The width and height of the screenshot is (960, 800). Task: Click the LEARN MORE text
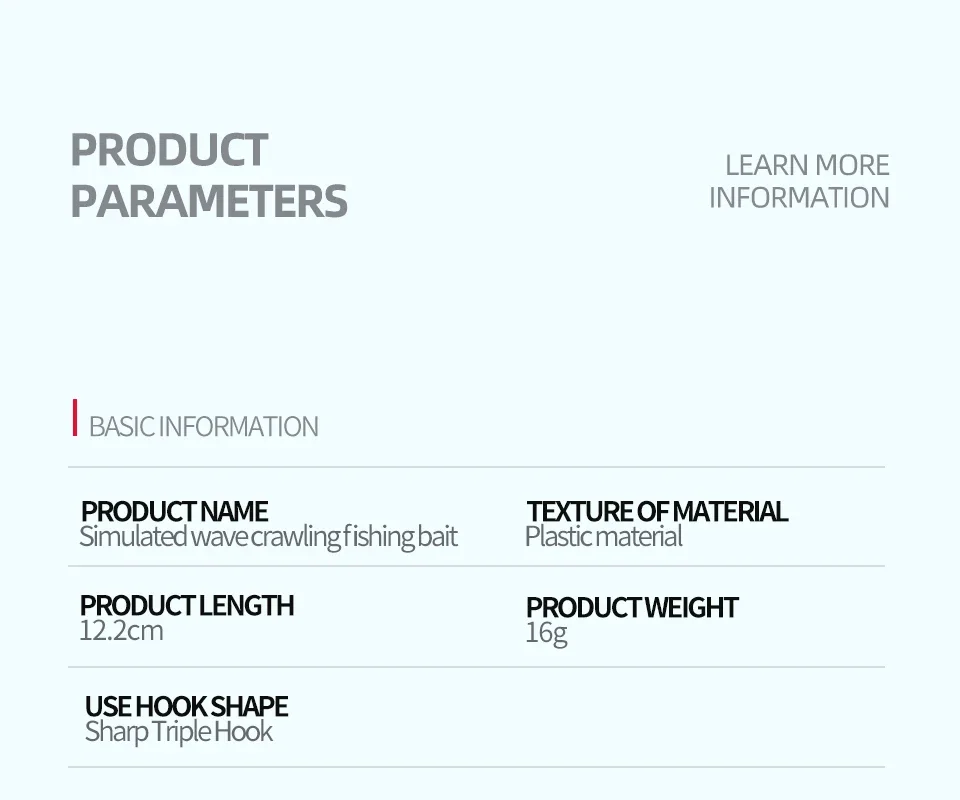tap(806, 165)
